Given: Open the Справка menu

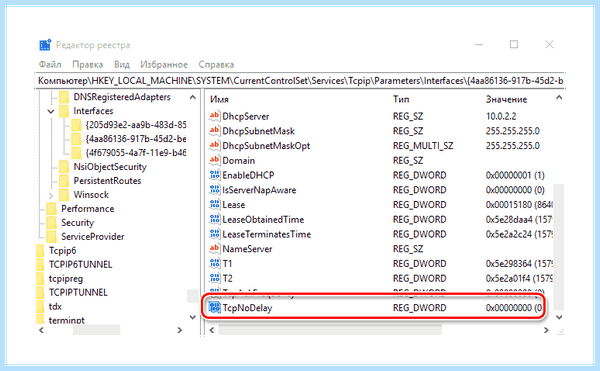Looking at the screenshot, I should tap(216, 64).
